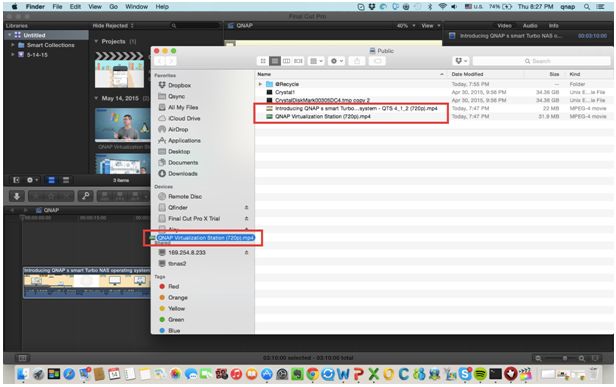Sort Finder list by Size column
This screenshot has height=387, width=616.
tap(545, 74)
